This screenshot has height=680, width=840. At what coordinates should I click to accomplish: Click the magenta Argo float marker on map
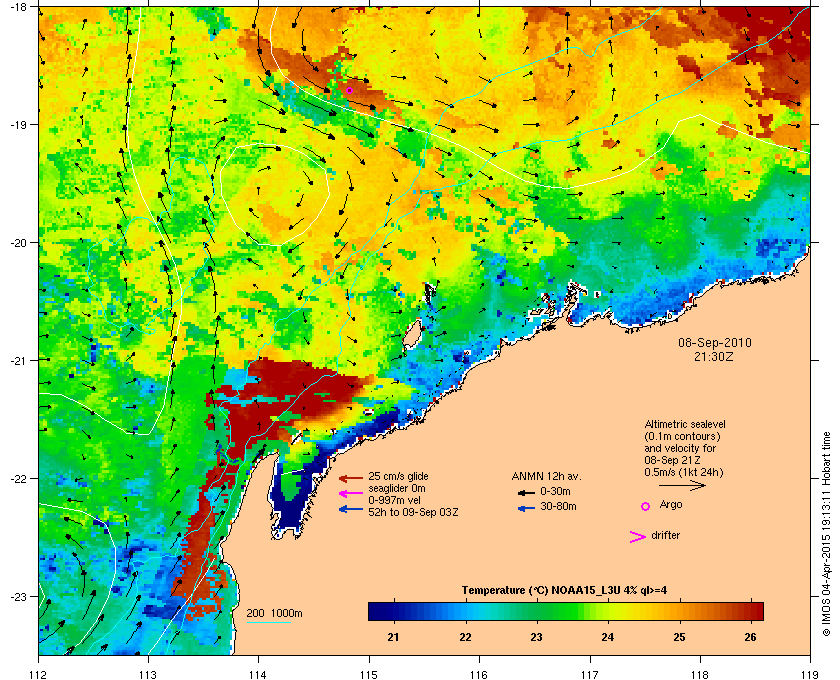(349, 91)
